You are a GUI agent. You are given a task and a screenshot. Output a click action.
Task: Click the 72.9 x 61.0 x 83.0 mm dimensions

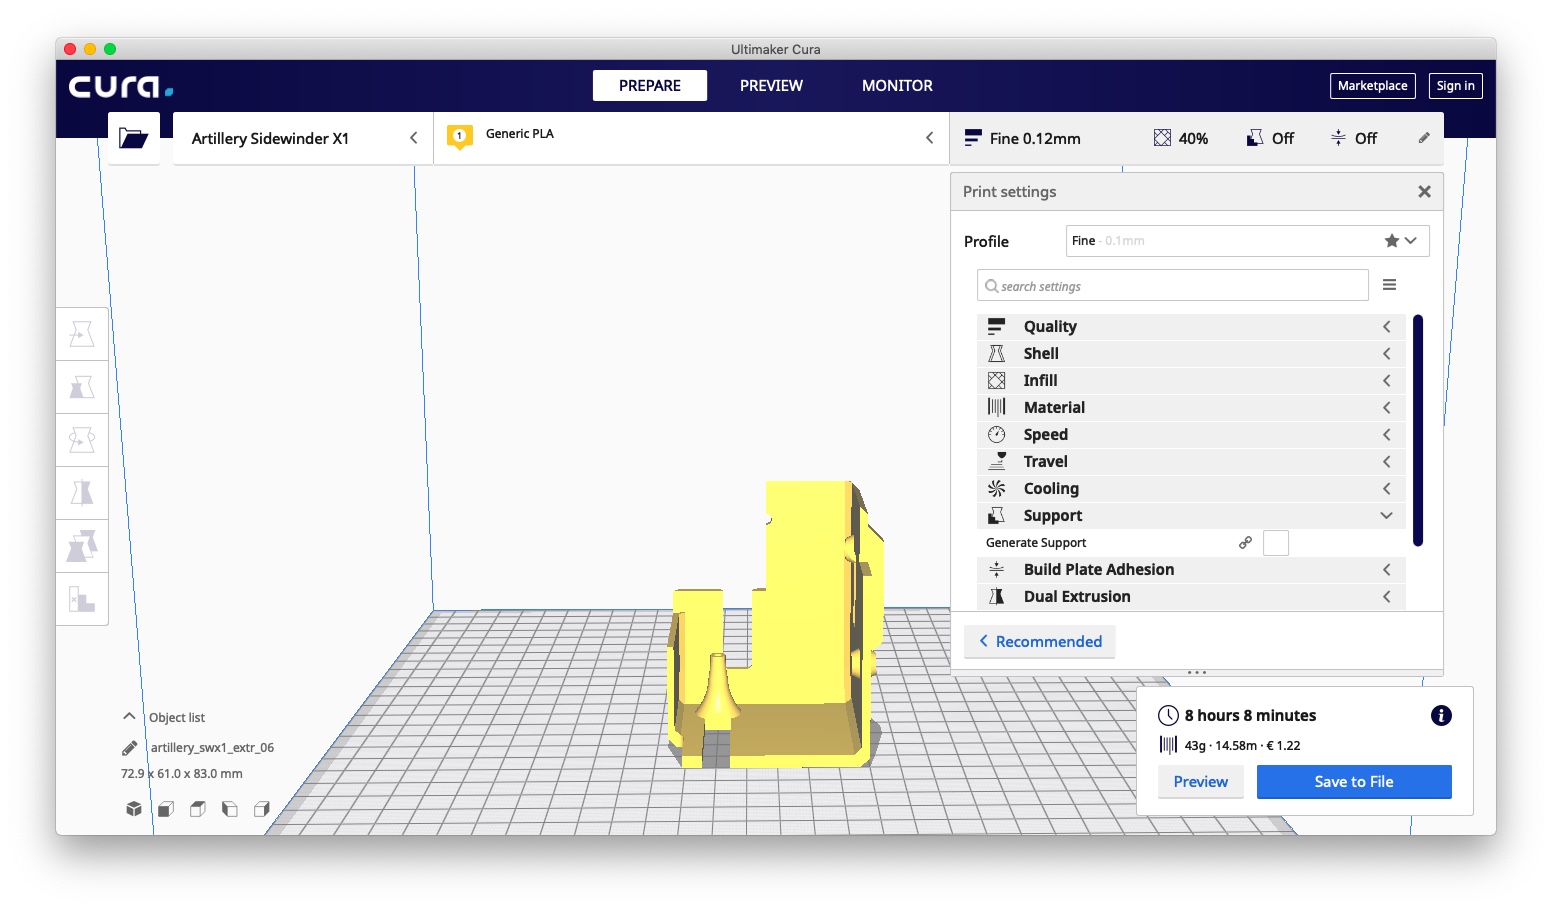click(182, 773)
